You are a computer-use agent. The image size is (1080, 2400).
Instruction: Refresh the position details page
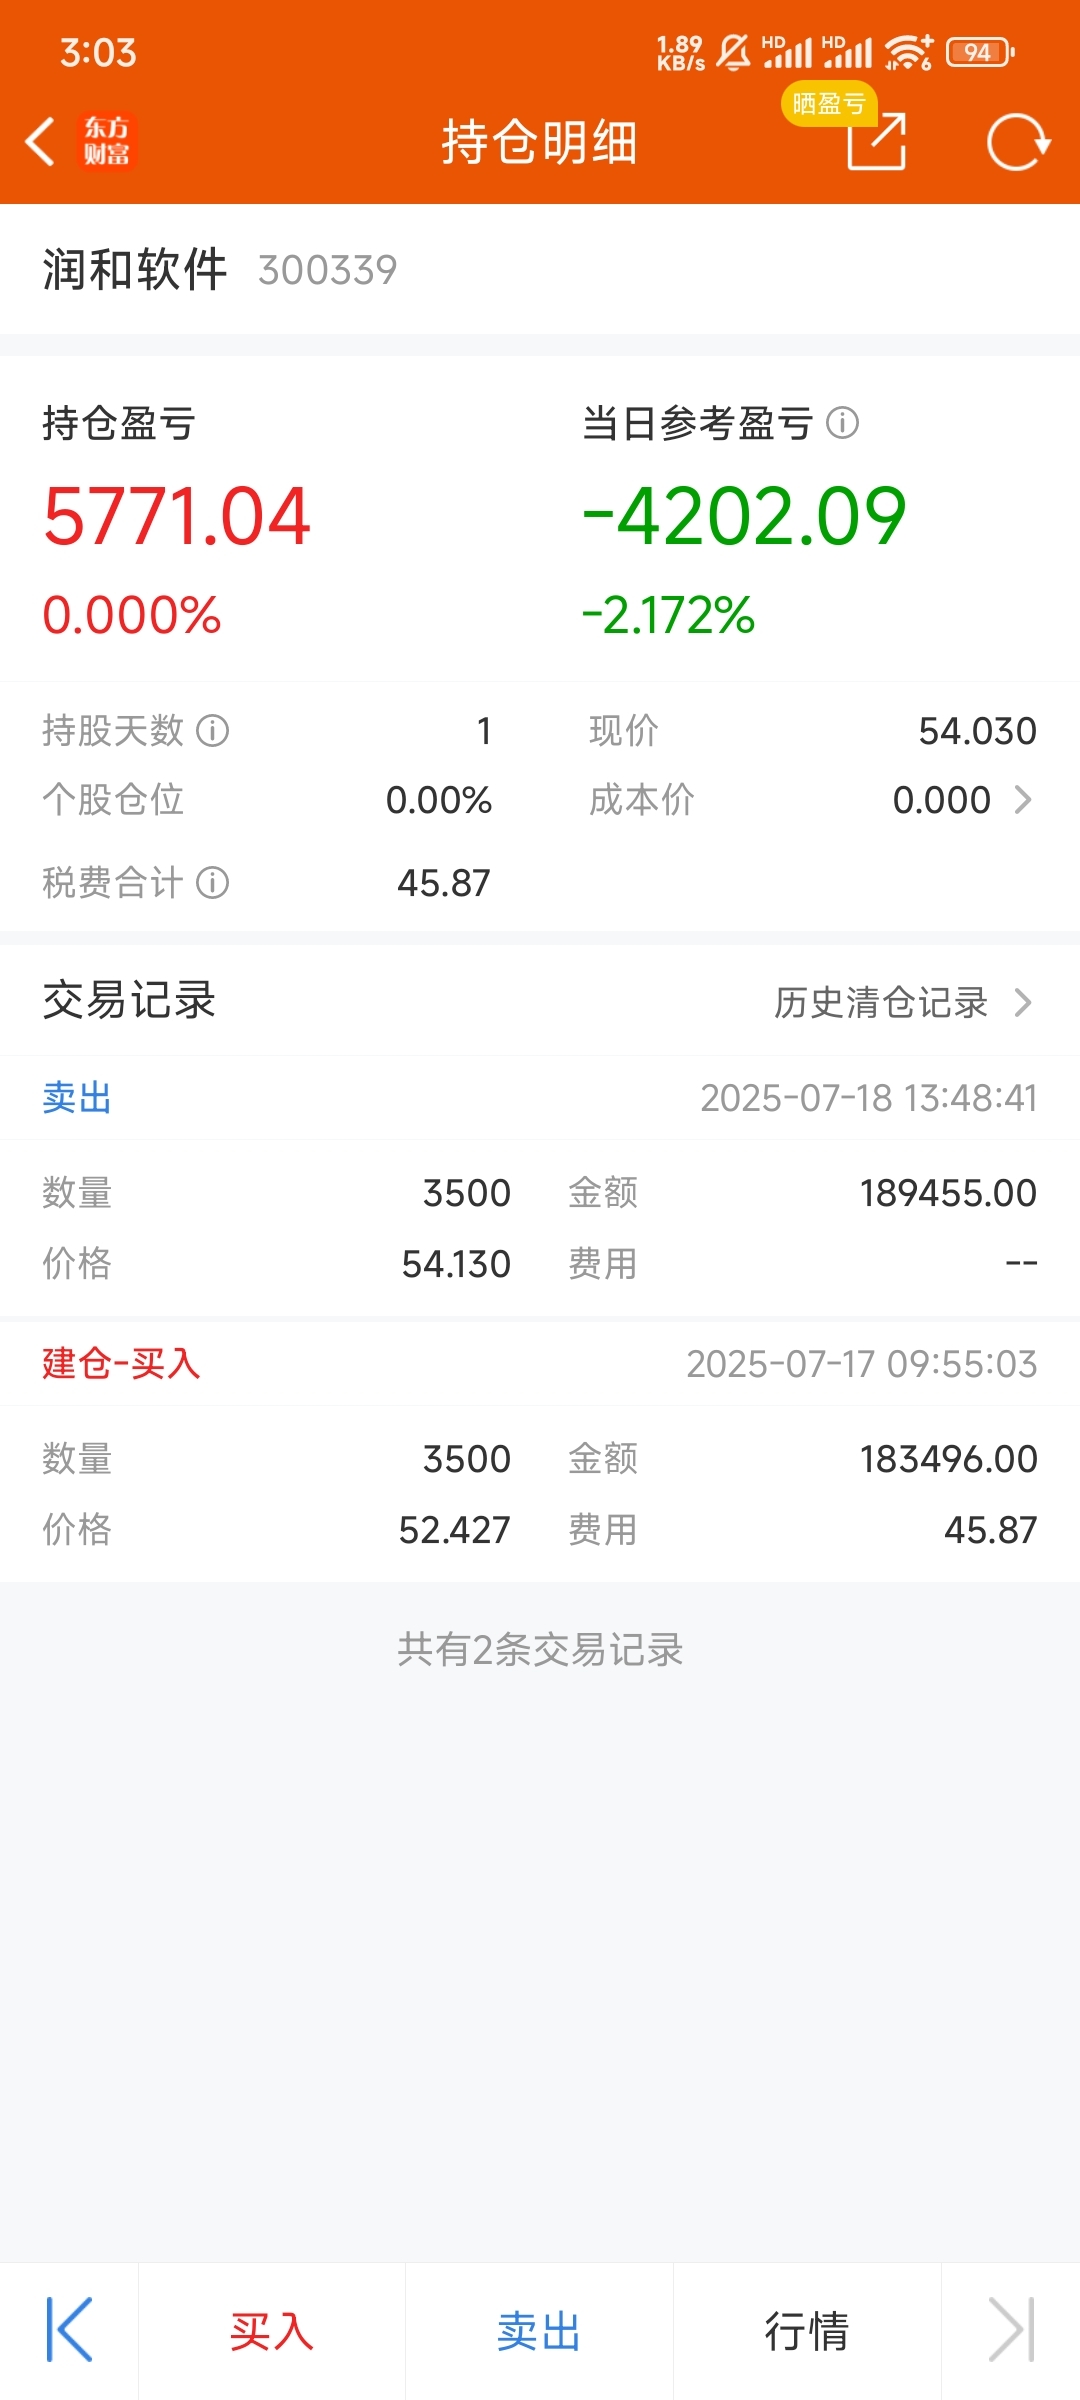click(x=1018, y=142)
